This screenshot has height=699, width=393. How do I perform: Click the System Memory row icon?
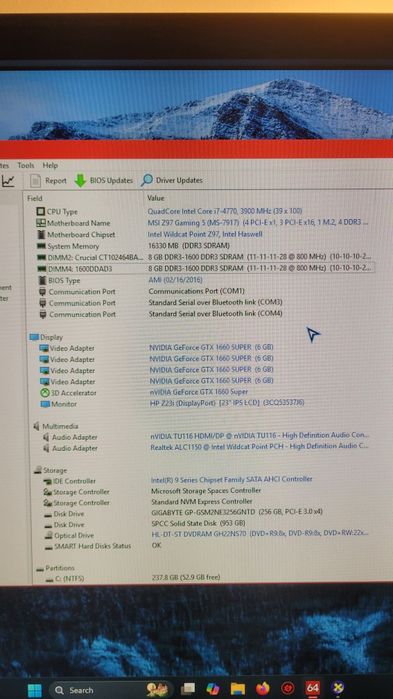(41, 246)
